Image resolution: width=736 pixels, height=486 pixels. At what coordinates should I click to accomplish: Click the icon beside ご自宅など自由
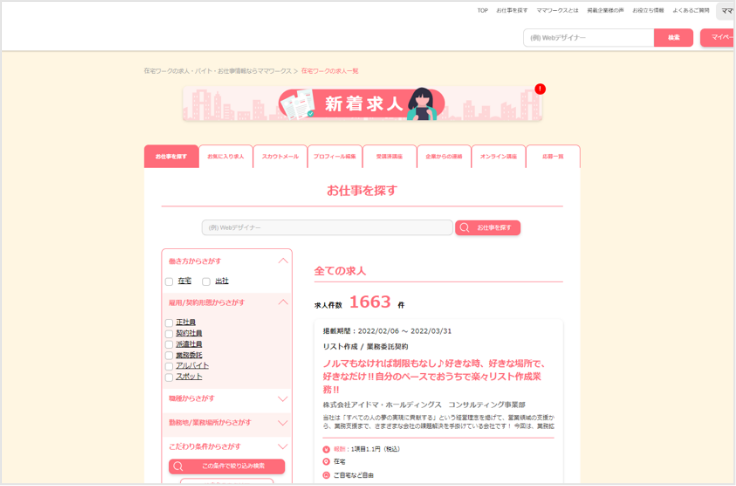326,475
